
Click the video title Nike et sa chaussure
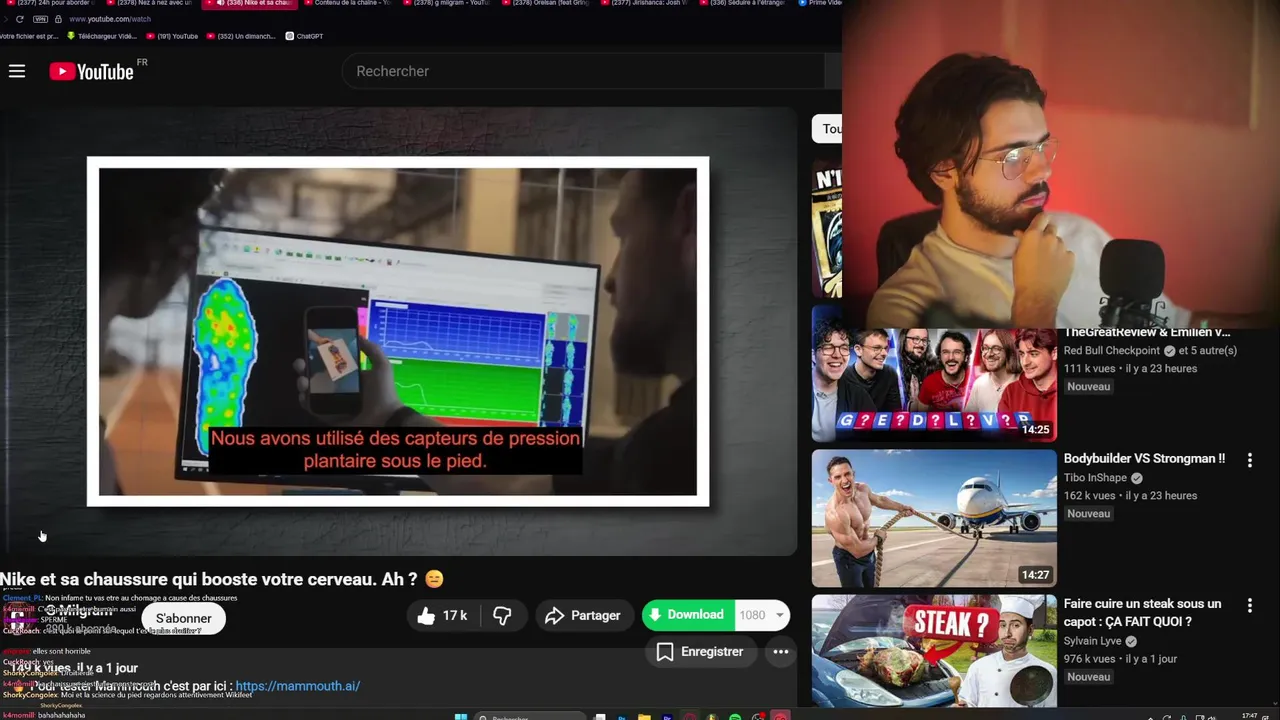coord(222,579)
